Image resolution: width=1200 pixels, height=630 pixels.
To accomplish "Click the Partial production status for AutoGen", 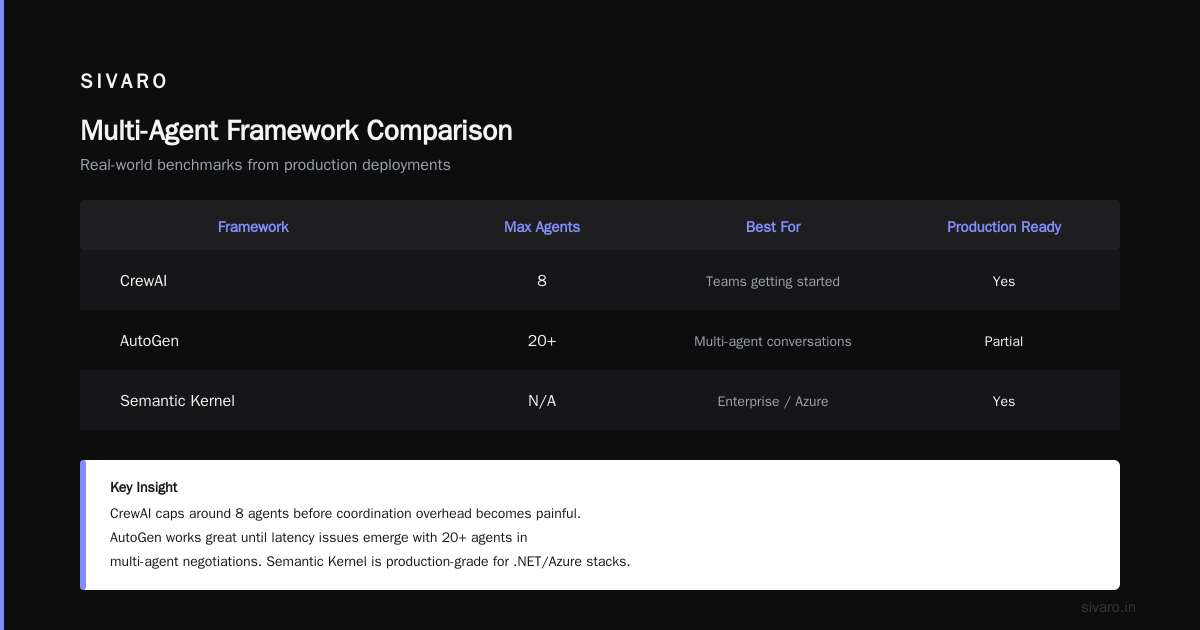I will [1004, 342].
